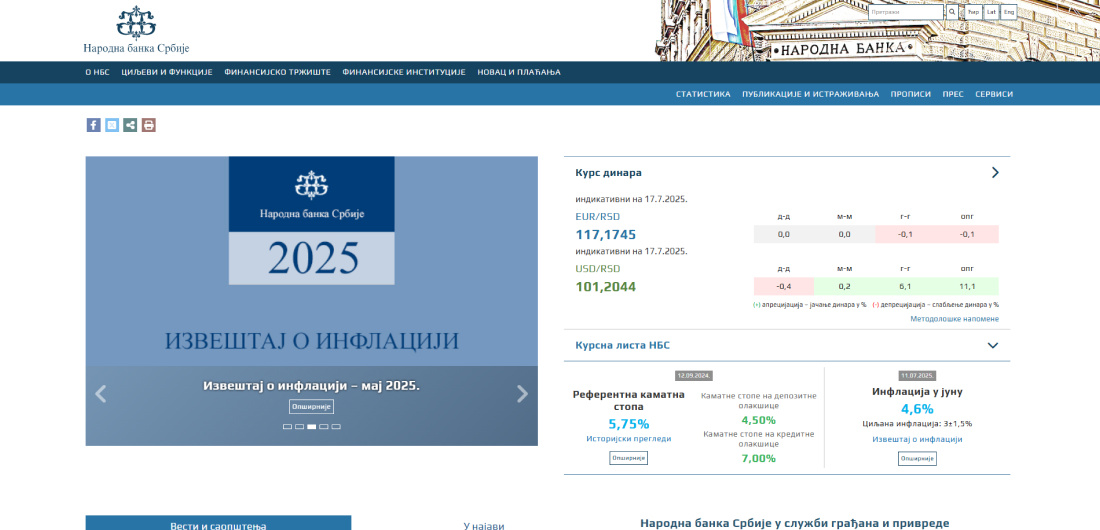This screenshot has width=1100, height=530.
Task: Click Опширније button on inflation report slide
Action: point(311,407)
